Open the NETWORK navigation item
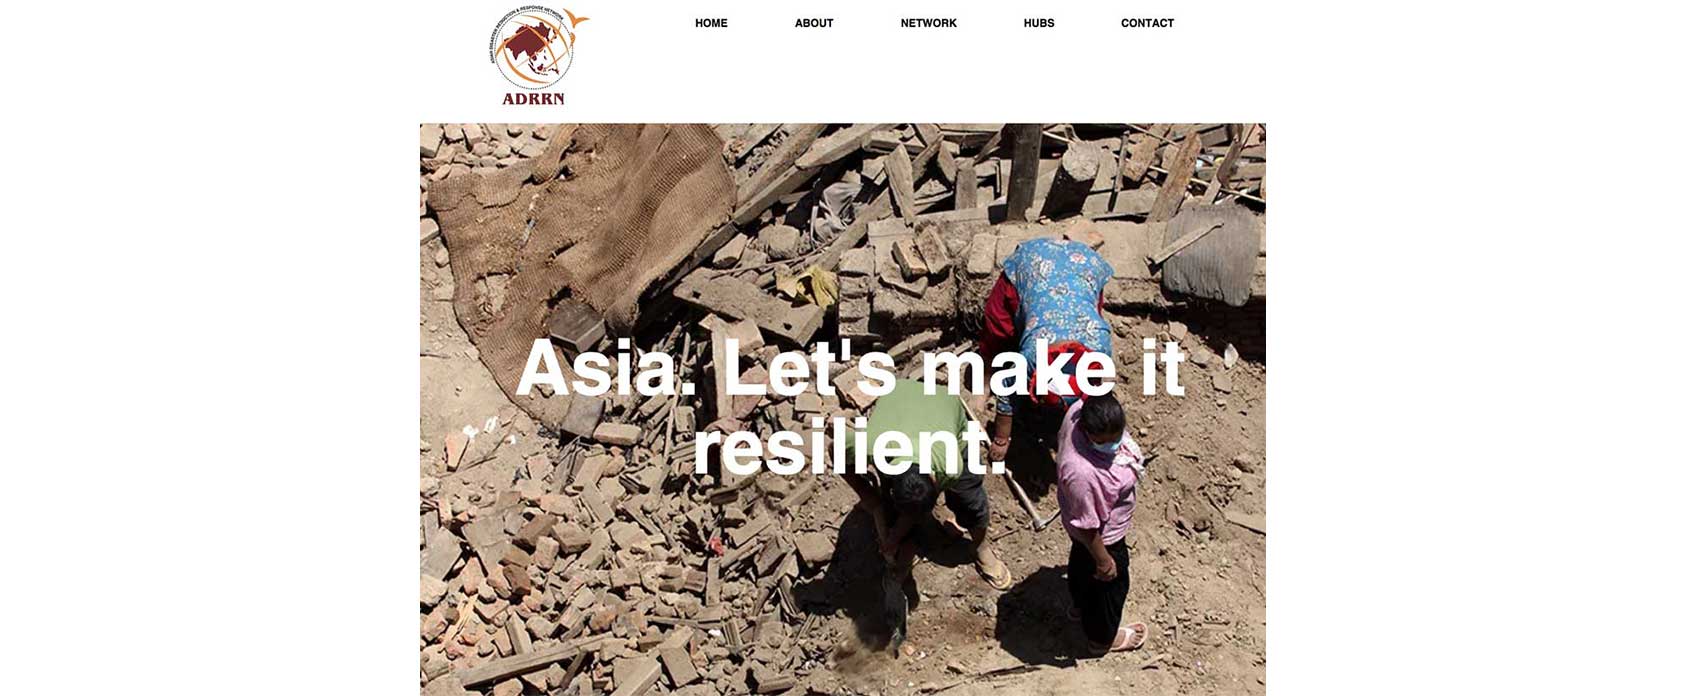This screenshot has height=696, width=1686. pos(928,23)
